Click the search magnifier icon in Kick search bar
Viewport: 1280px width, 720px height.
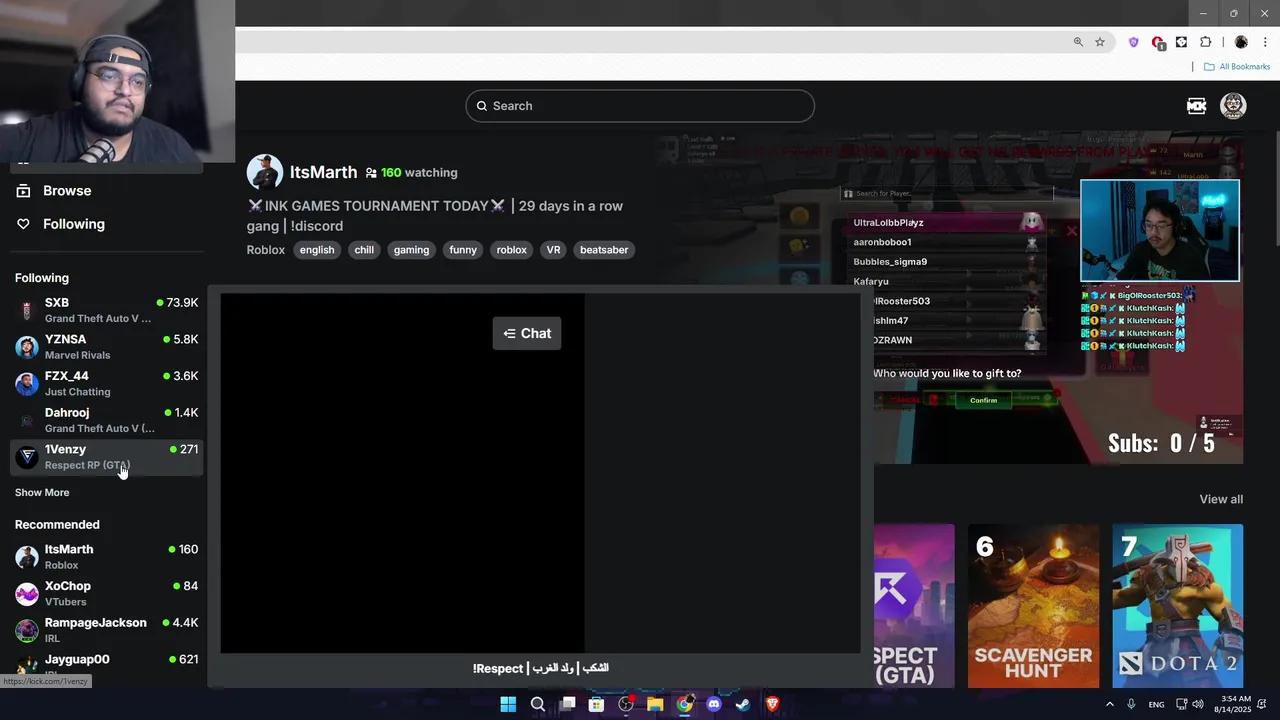481,106
